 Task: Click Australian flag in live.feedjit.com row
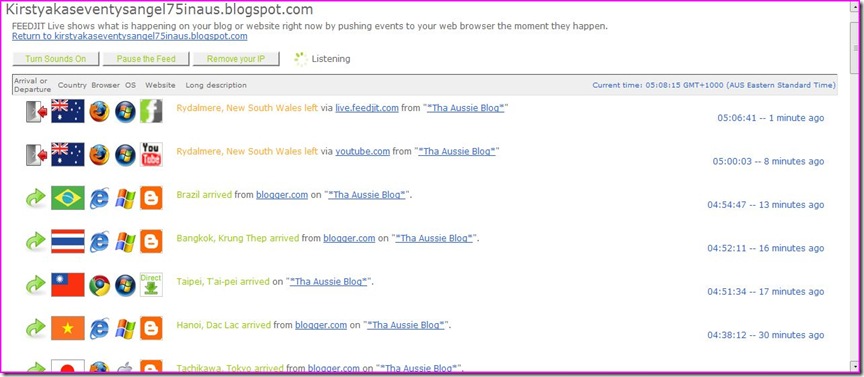pos(68,111)
